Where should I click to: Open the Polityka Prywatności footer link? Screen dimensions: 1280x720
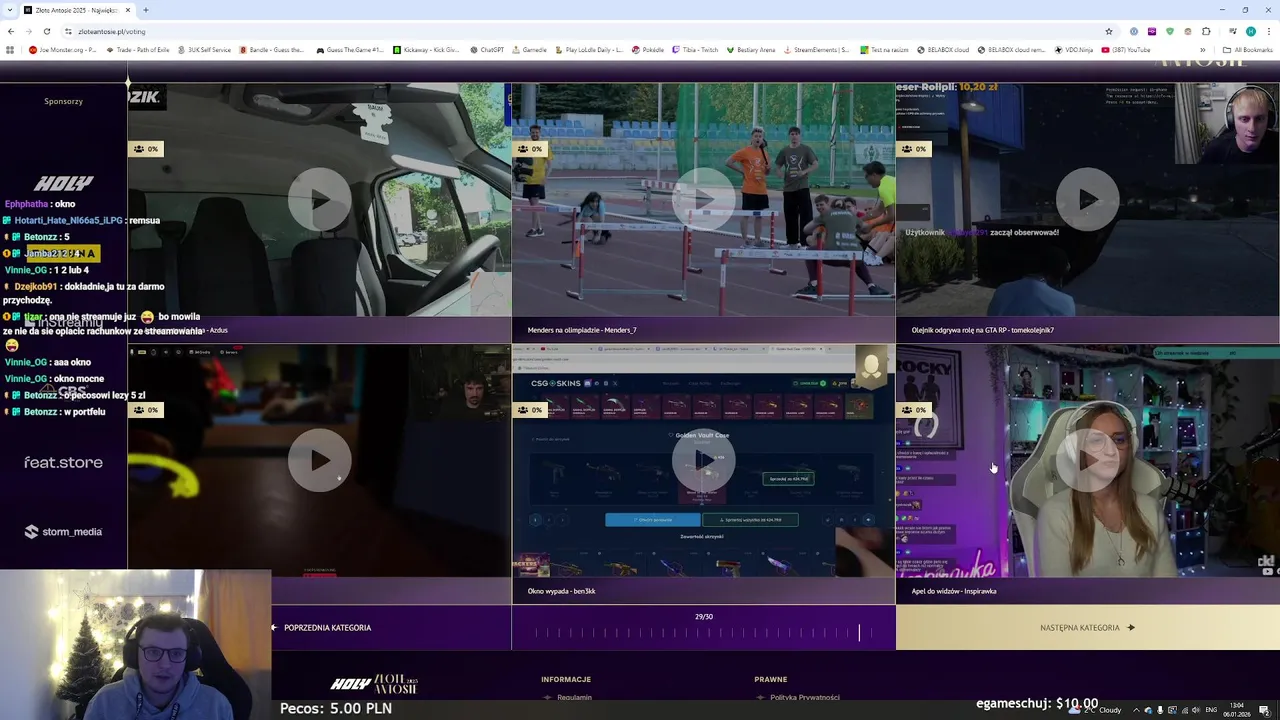pyautogui.click(x=805, y=697)
